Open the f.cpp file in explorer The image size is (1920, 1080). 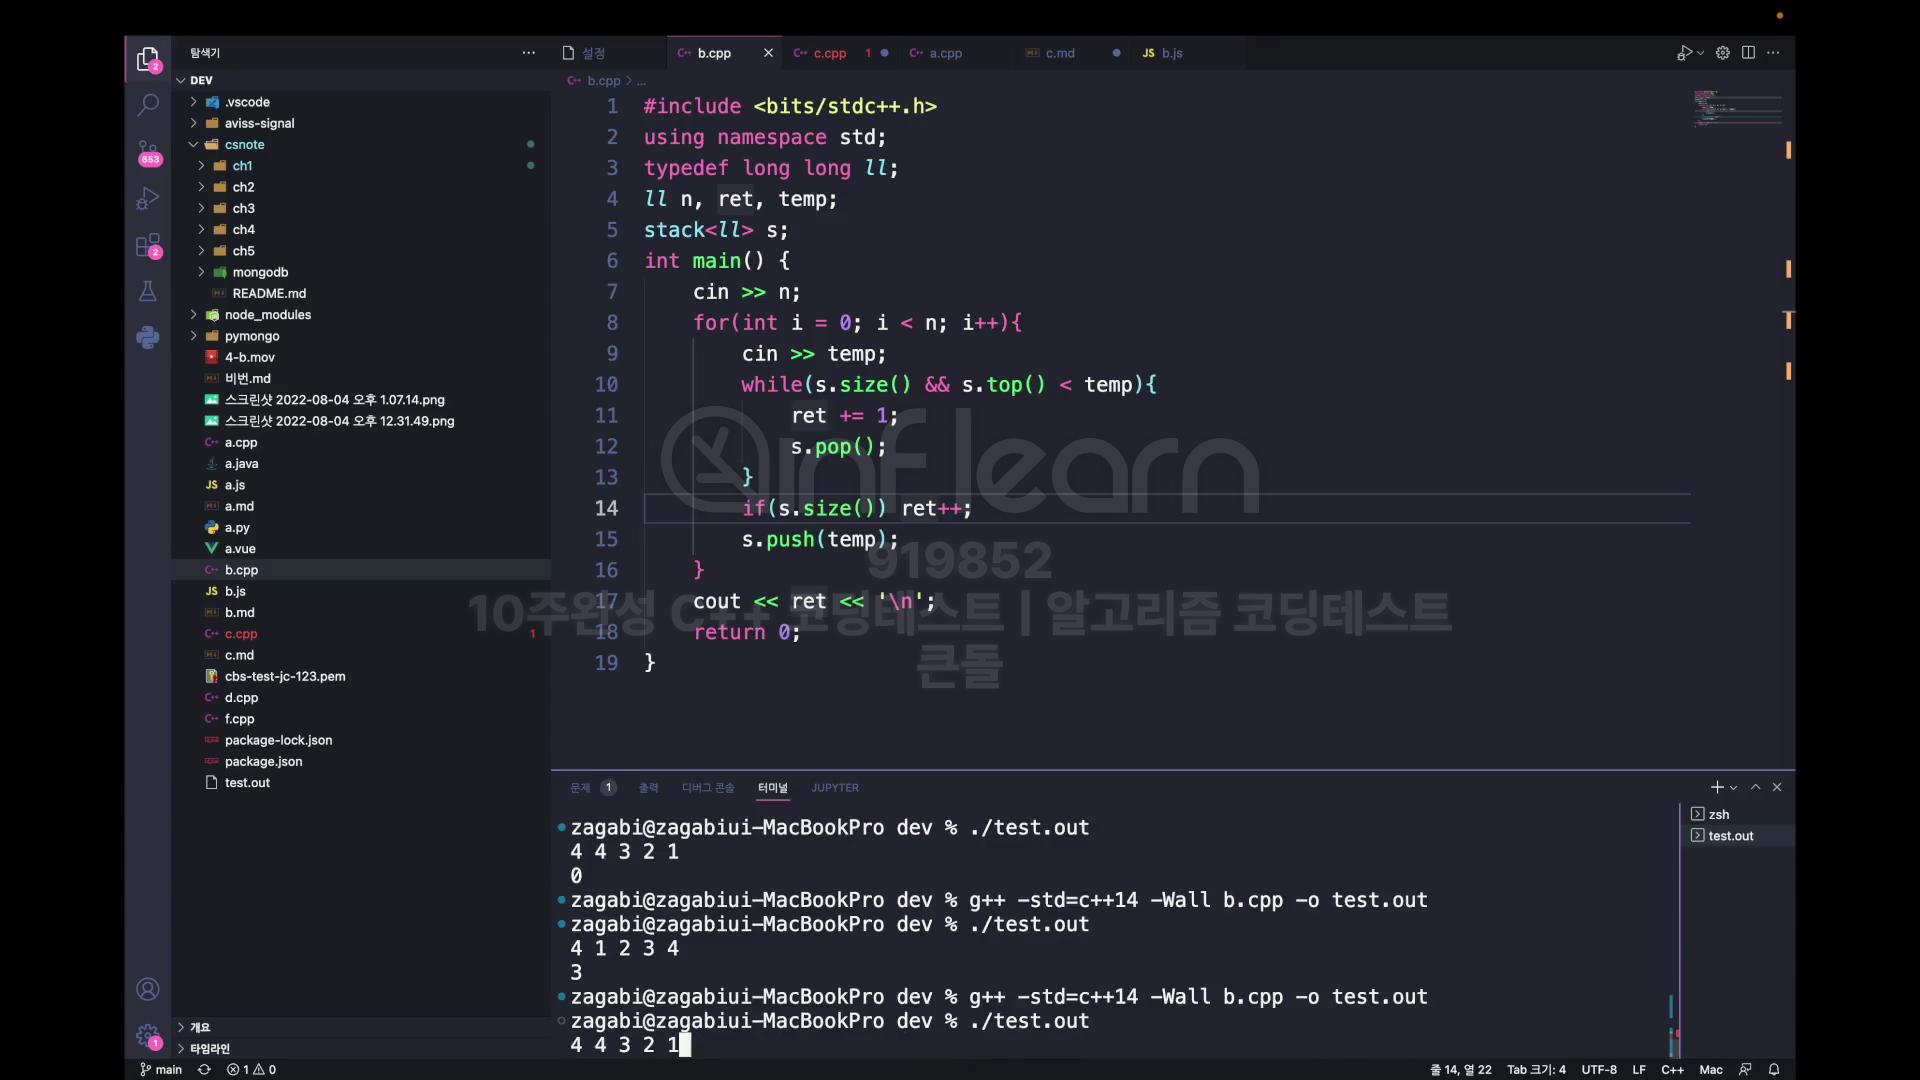[x=239, y=719]
